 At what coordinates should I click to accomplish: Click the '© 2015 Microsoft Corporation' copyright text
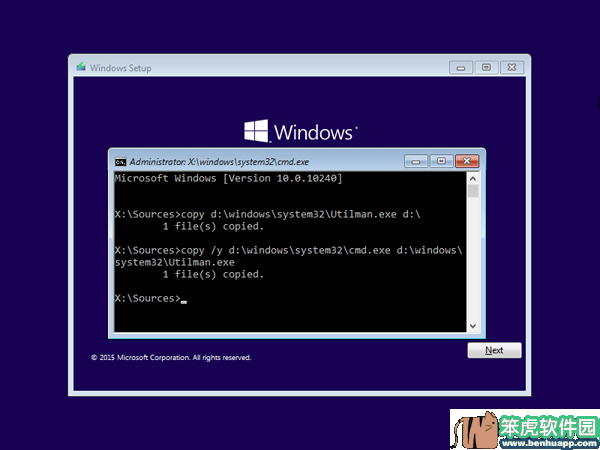[171, 357]
